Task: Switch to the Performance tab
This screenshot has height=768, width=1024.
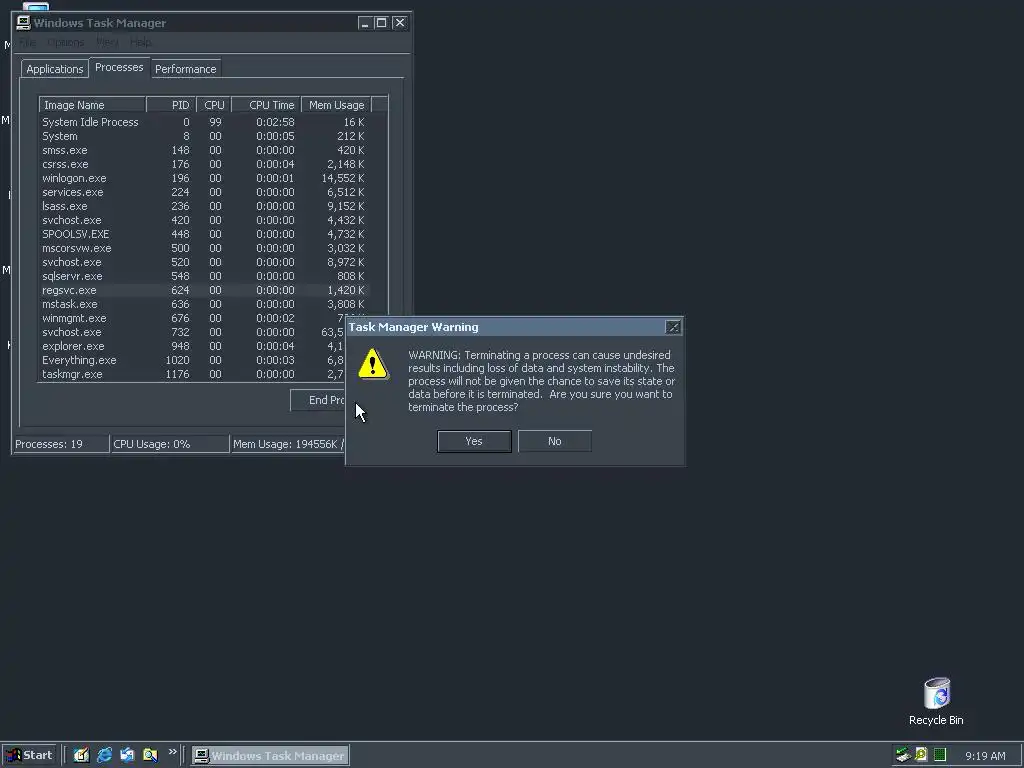Action: point(185,69)
